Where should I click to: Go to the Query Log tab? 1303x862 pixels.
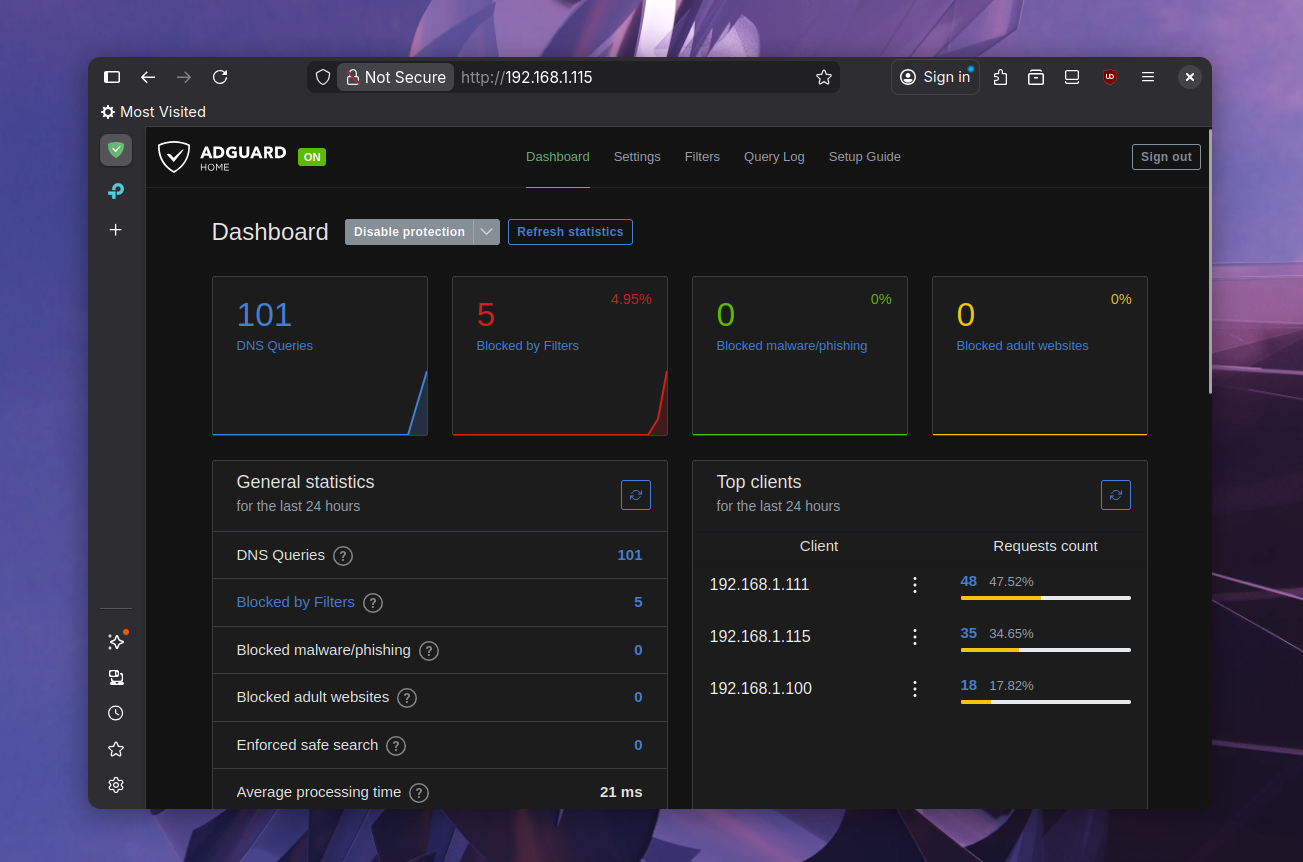[774, 157]
